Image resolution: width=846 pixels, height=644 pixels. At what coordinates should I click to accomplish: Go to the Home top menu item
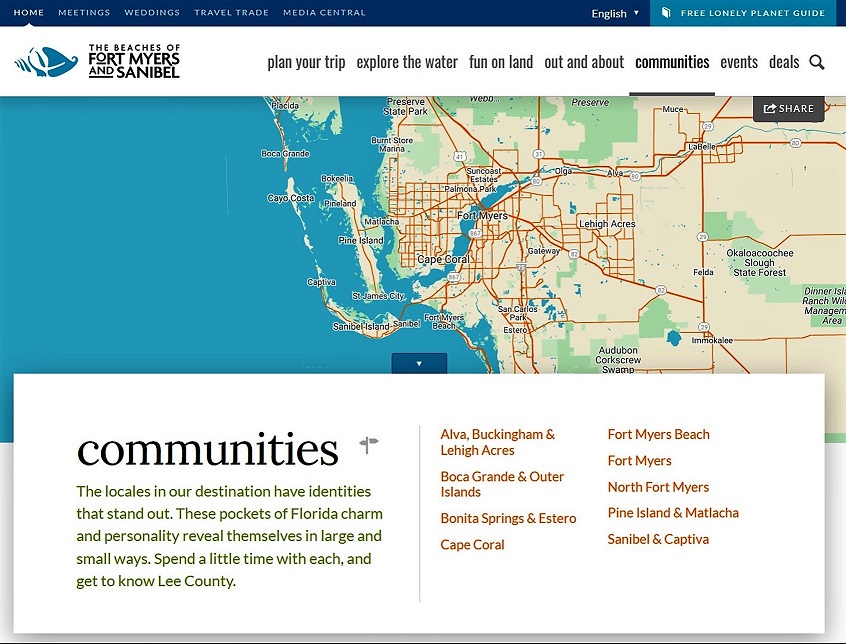click(29, 12)
